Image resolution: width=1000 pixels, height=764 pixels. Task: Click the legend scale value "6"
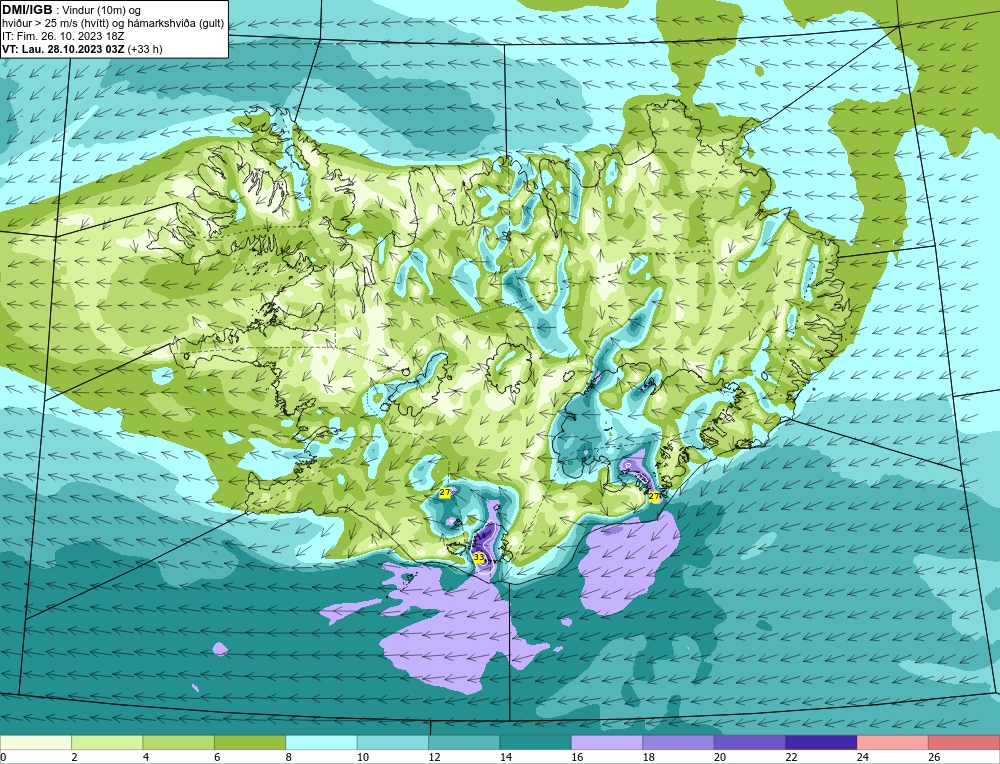217,757
